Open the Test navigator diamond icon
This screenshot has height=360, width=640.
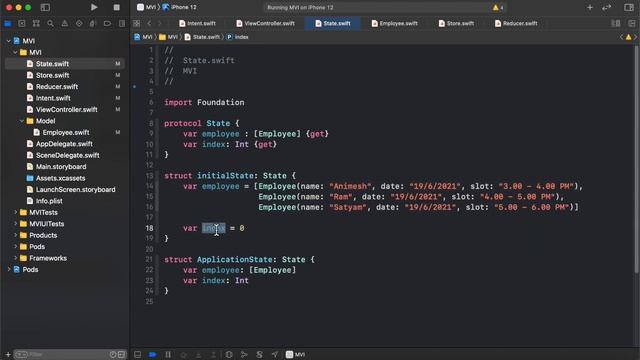click(x=79, y=24)
